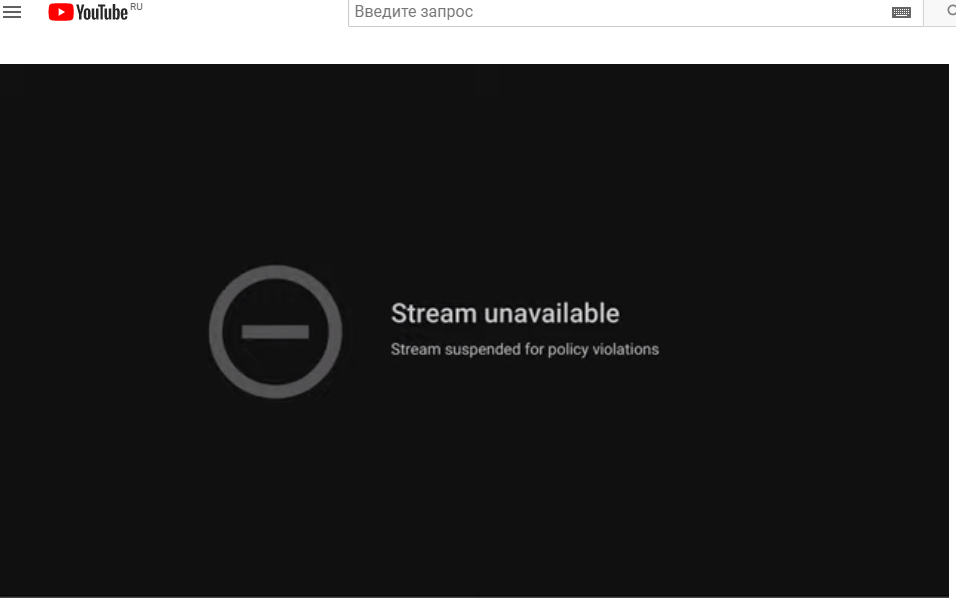Click the red YouTube play logo
Image resolution: width=956 pixels, height=603 pixels.
pyautogui.click(x=61, y=12)
